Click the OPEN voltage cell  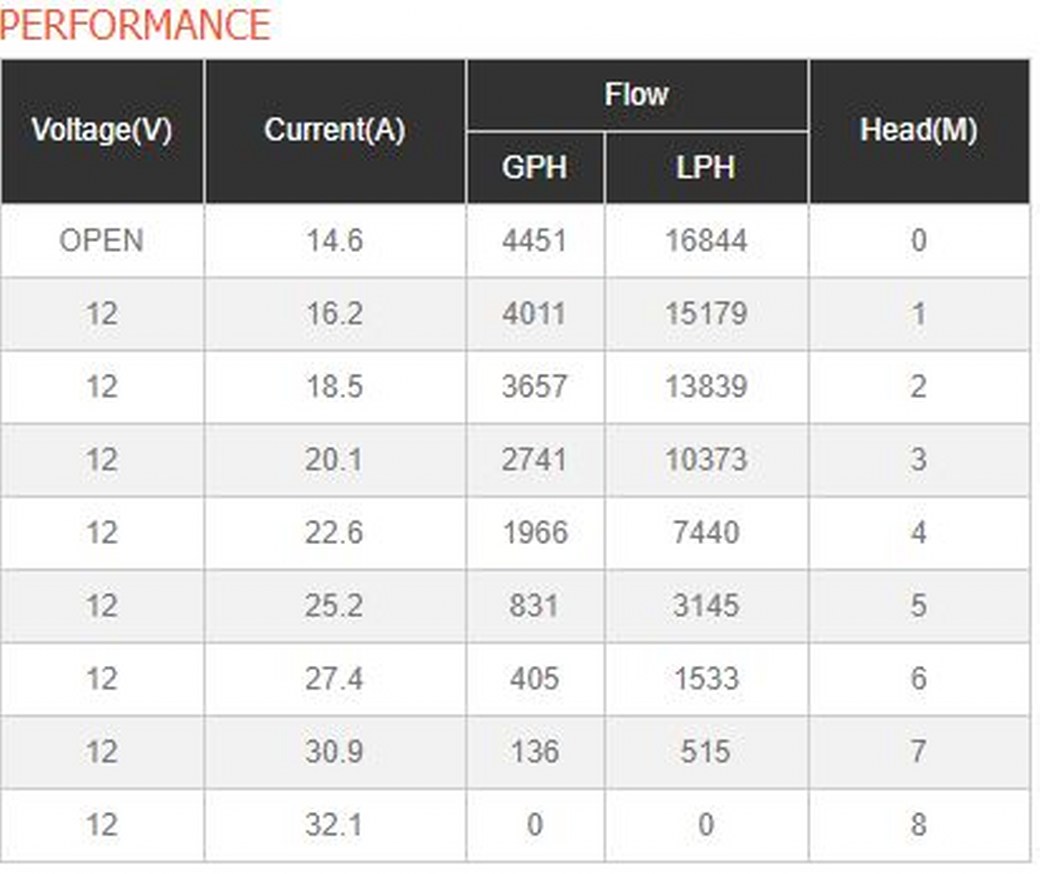[101, 241]
